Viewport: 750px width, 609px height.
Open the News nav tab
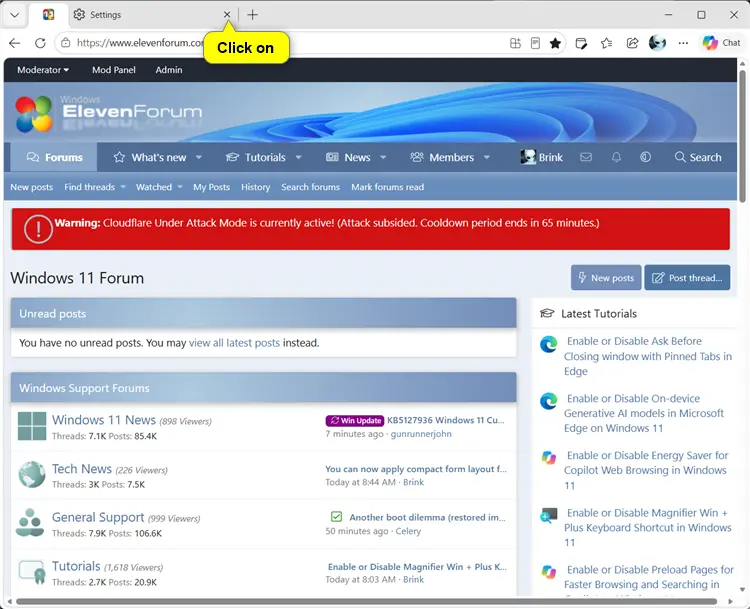click(x=348, y=157)
